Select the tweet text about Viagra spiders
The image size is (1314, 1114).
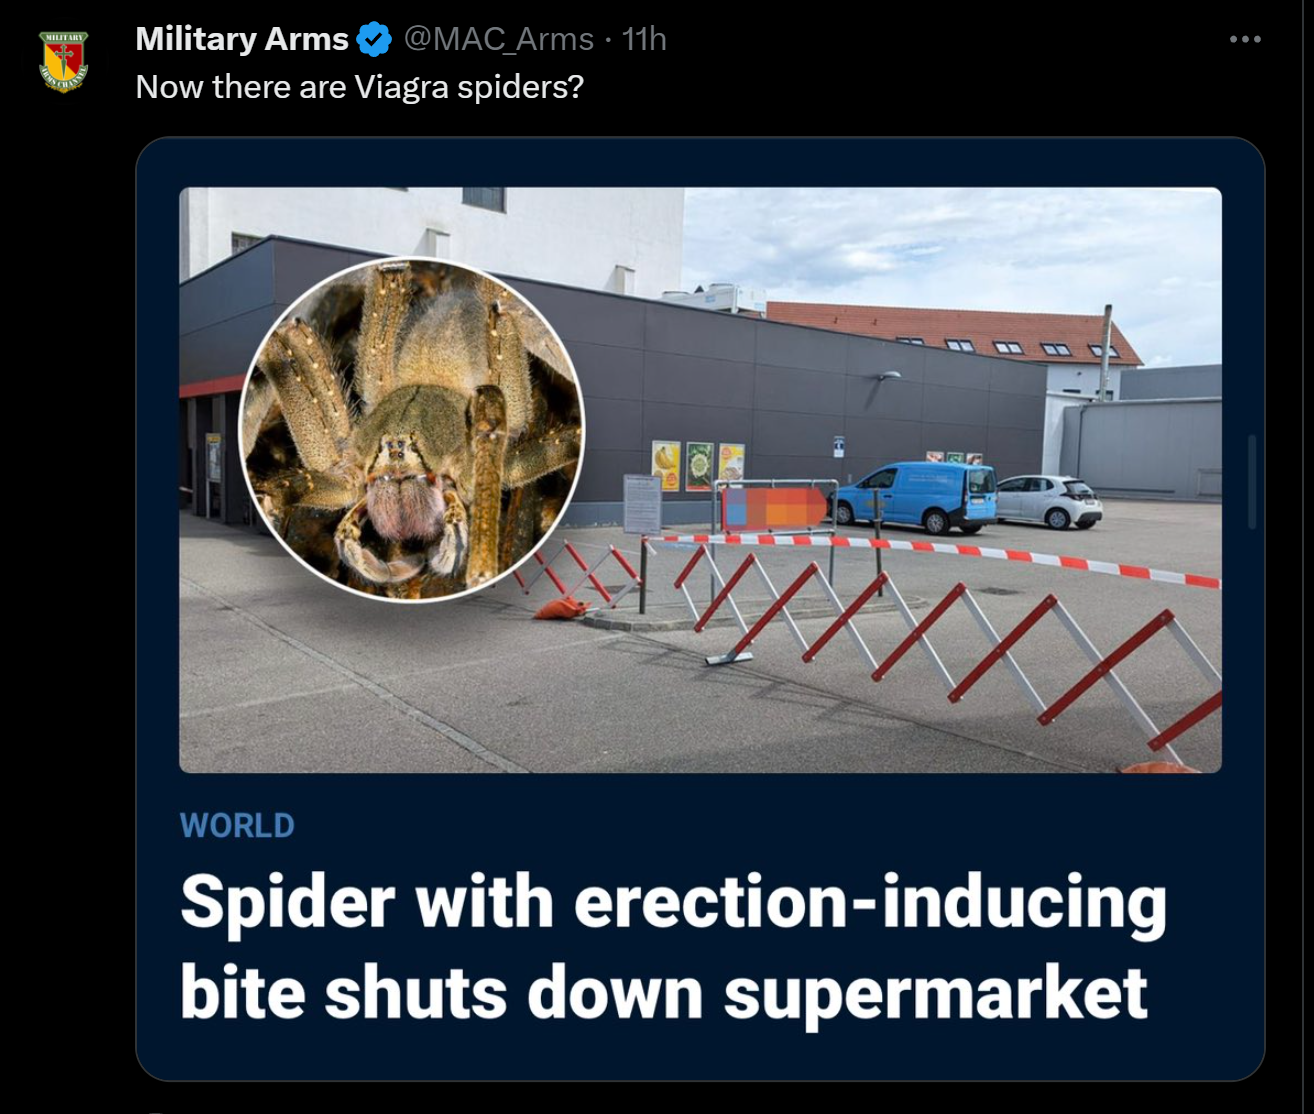(359, 87)
